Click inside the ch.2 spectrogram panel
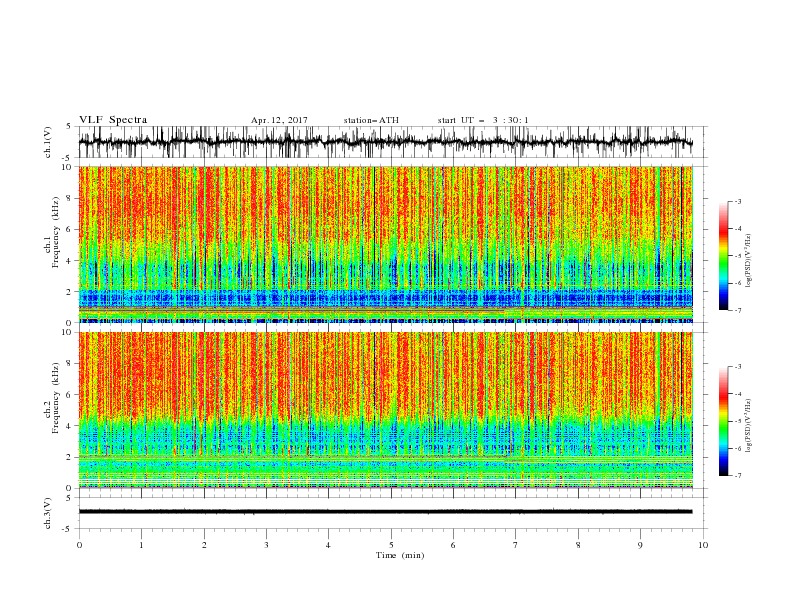 coord(385,410)
